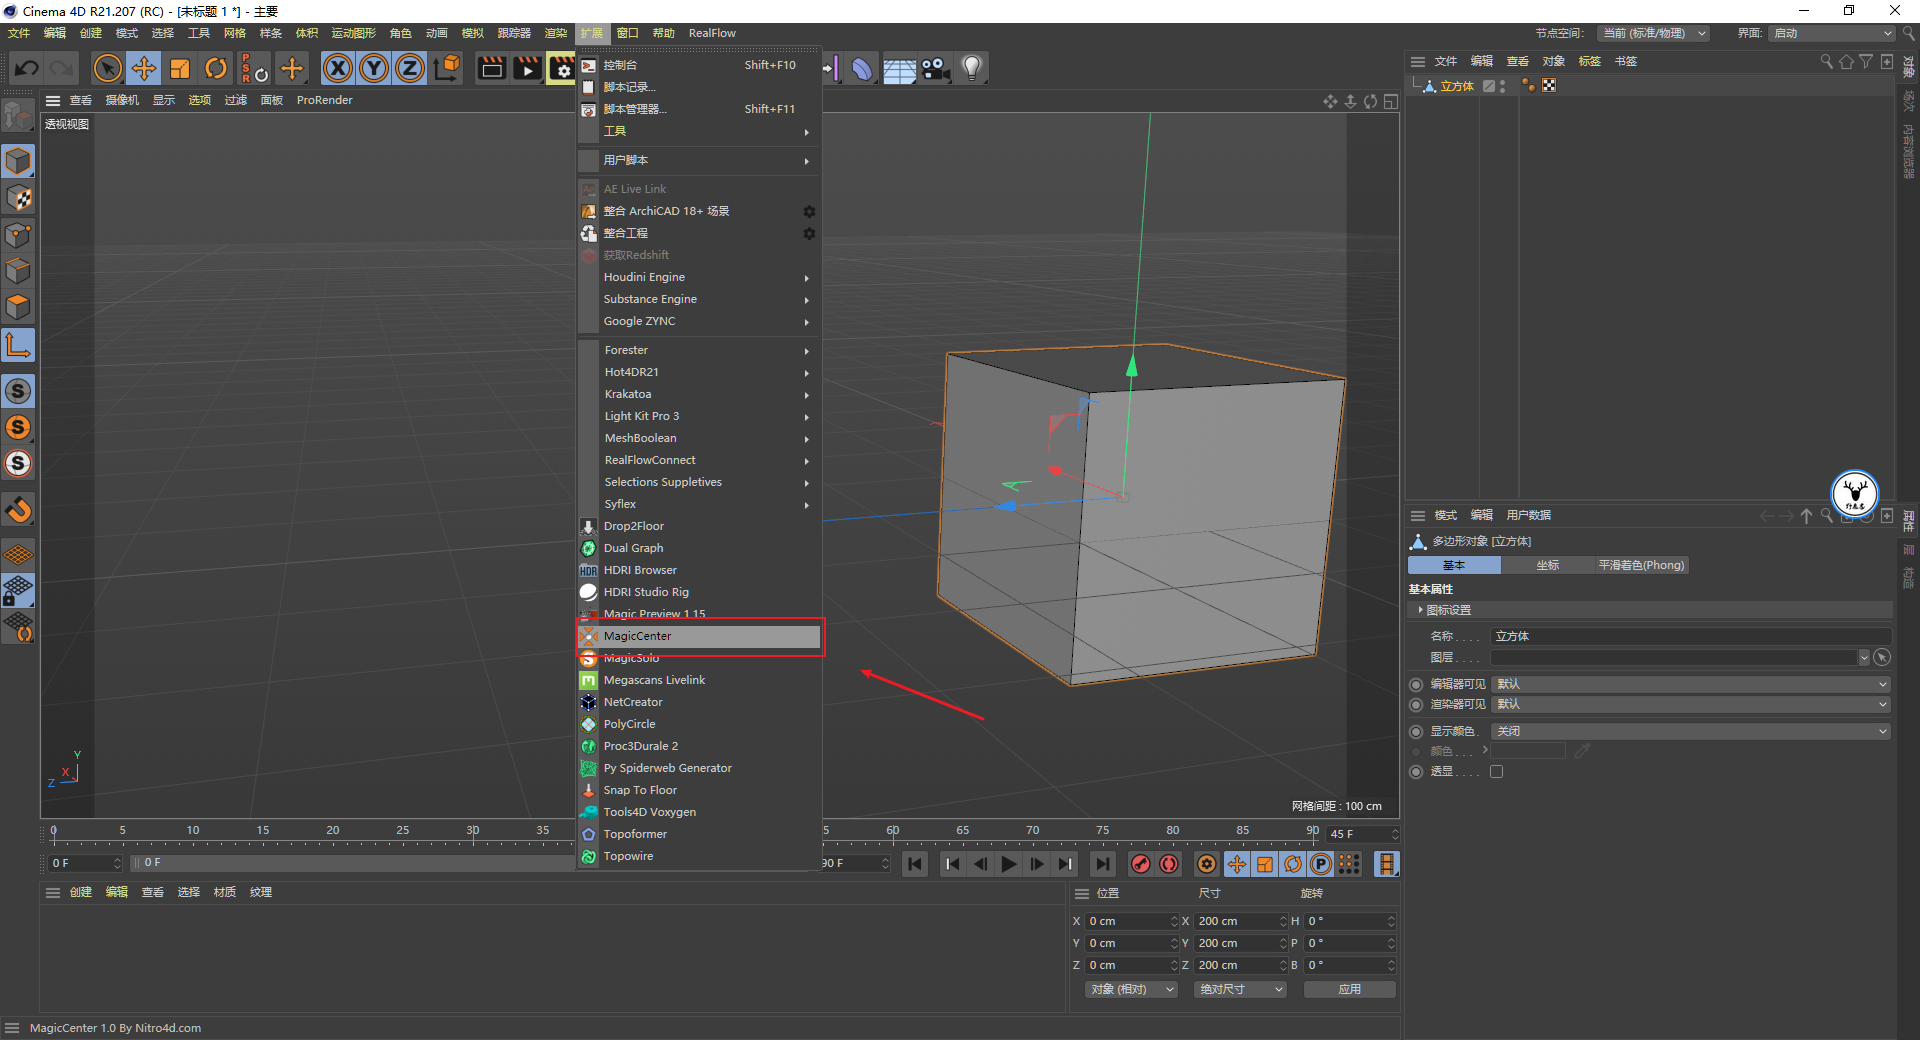The height and width of the screenshot is (1040, 1920).
Task: Expand Light Kit Pro 3 submenu
Action: (700, 416)
